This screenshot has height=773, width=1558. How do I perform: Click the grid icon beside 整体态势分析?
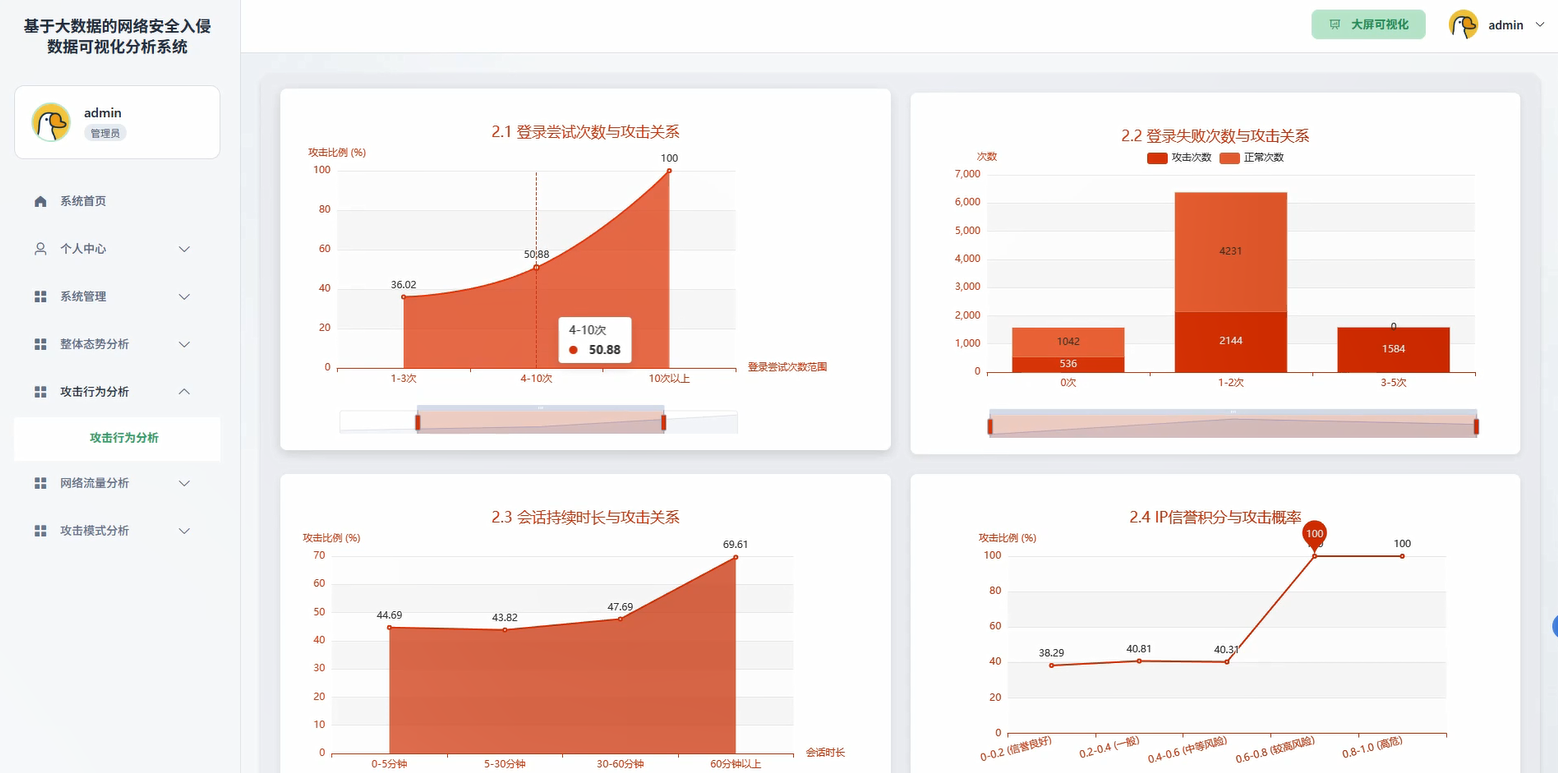(40, 344)
